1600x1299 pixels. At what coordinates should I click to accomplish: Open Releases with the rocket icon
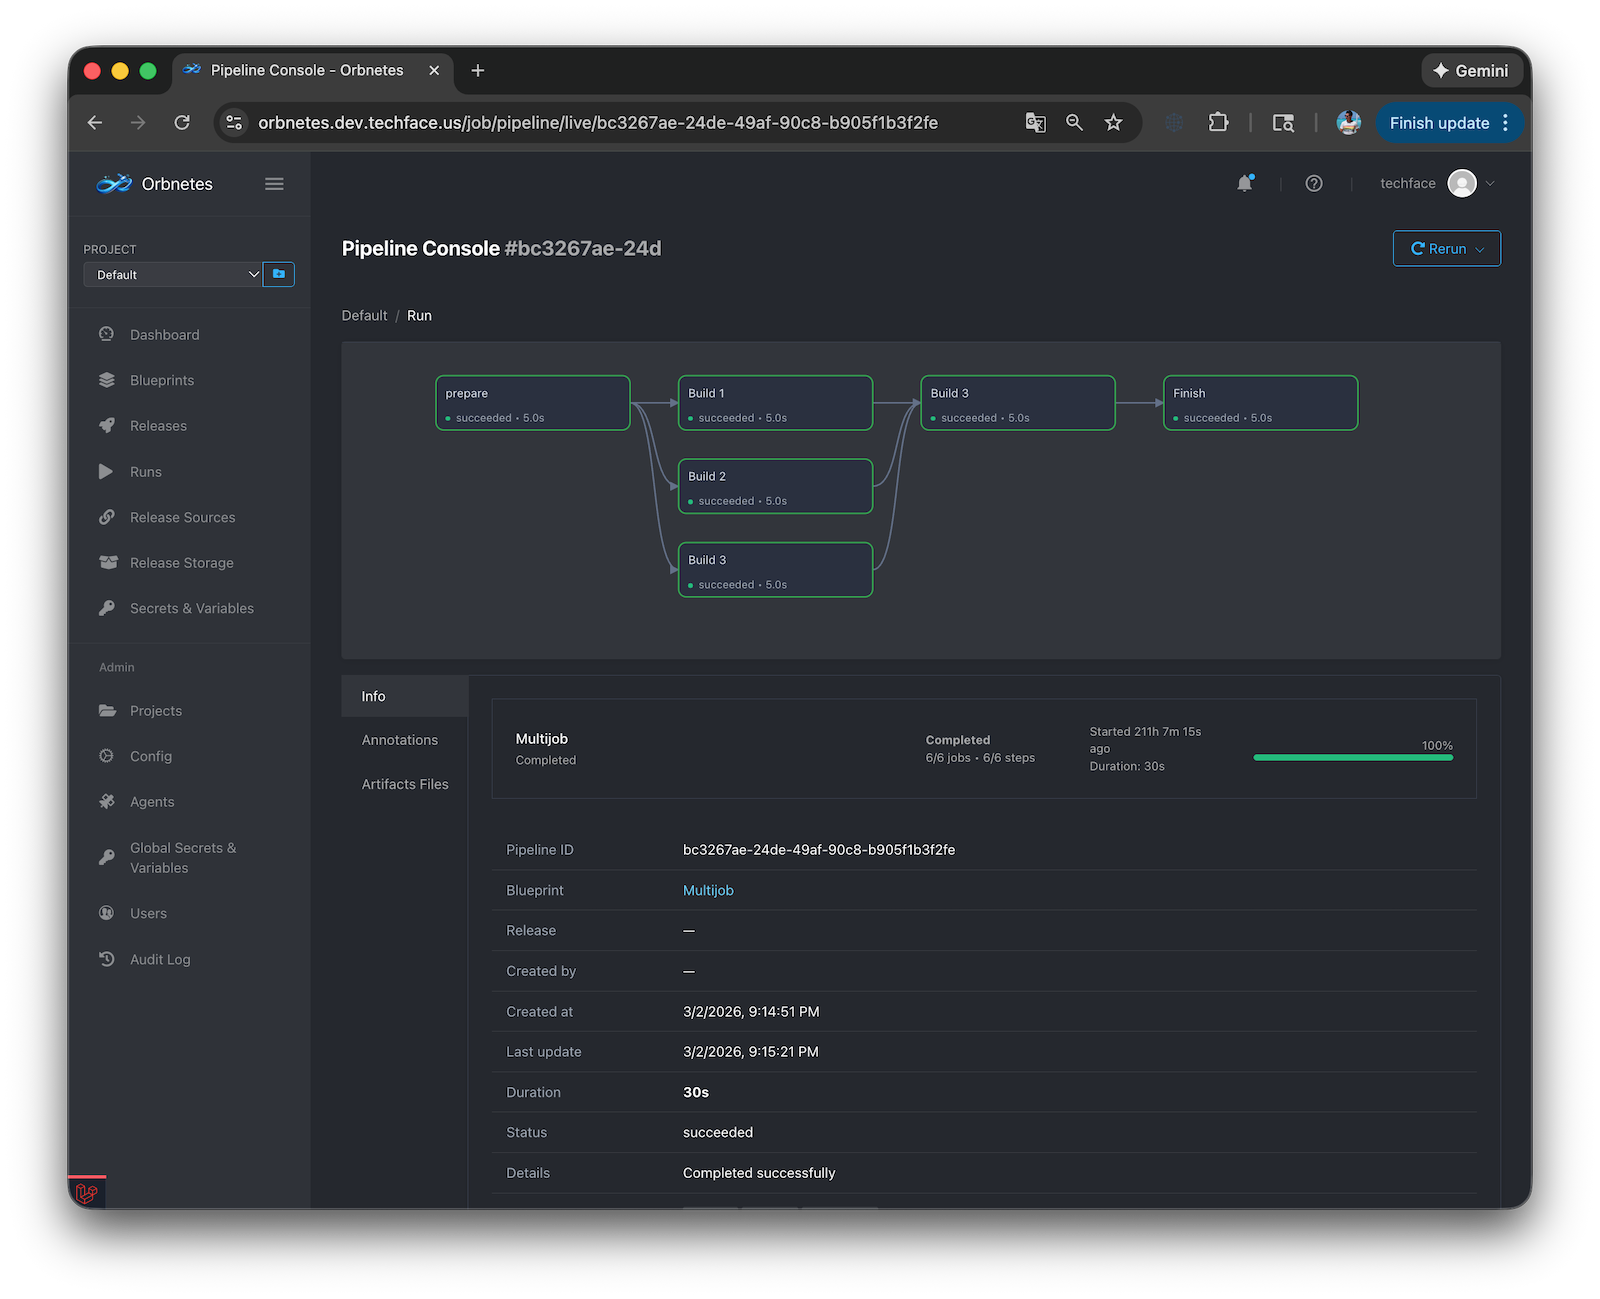coord(158,426)
